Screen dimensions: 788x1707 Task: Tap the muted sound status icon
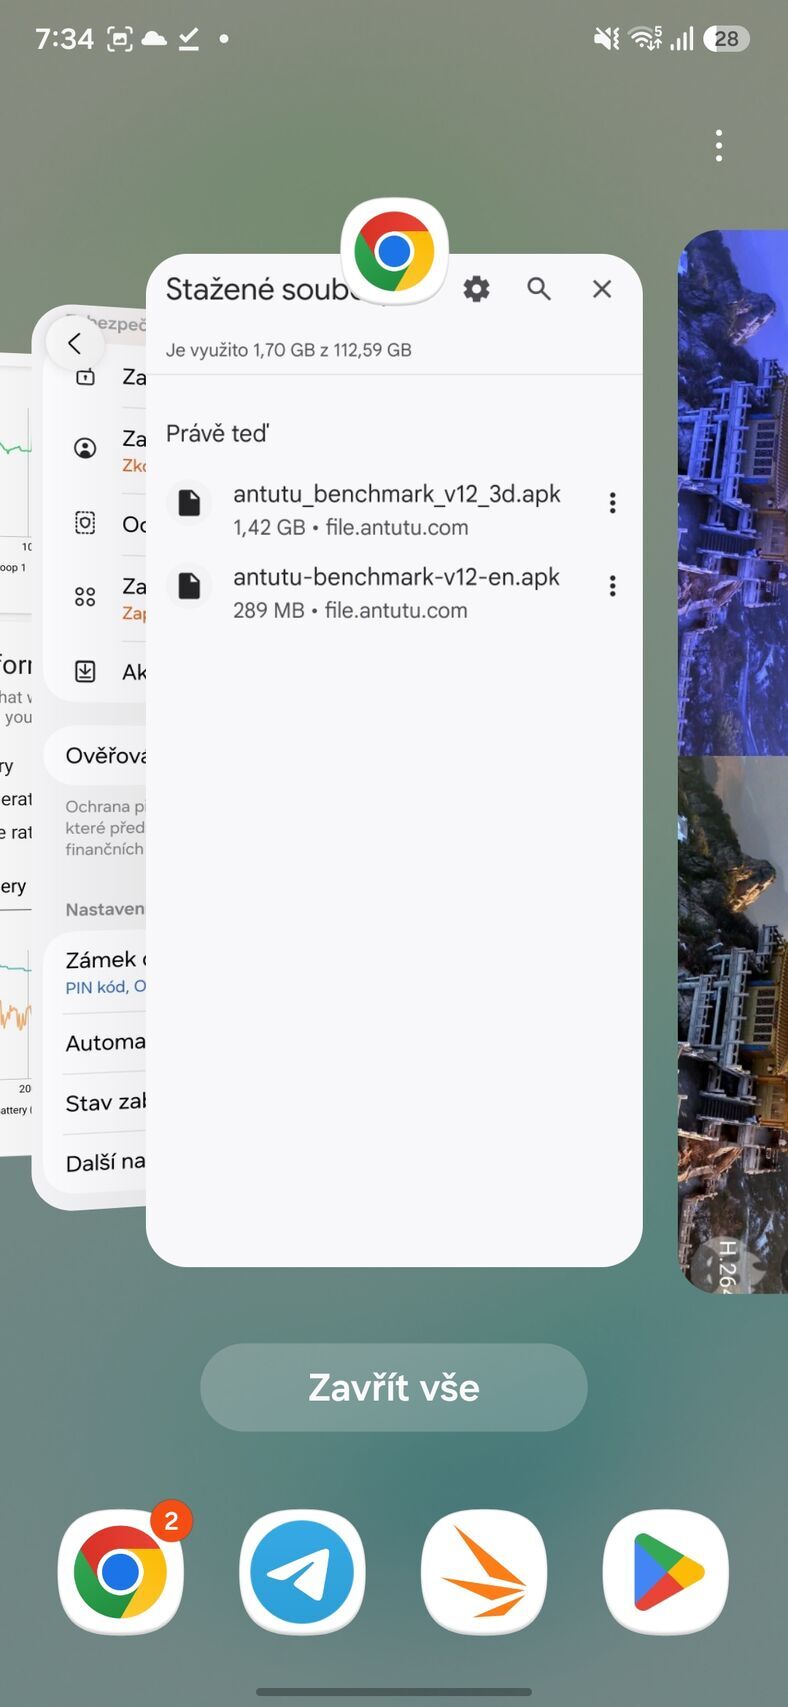[x=606, y=39]
